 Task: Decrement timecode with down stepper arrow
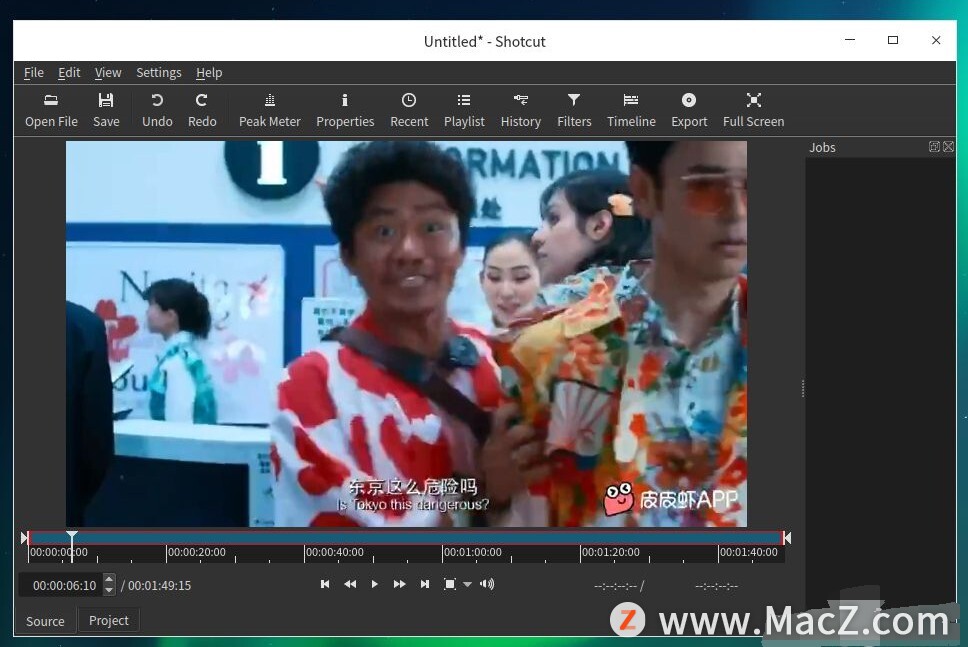(109, 591)
